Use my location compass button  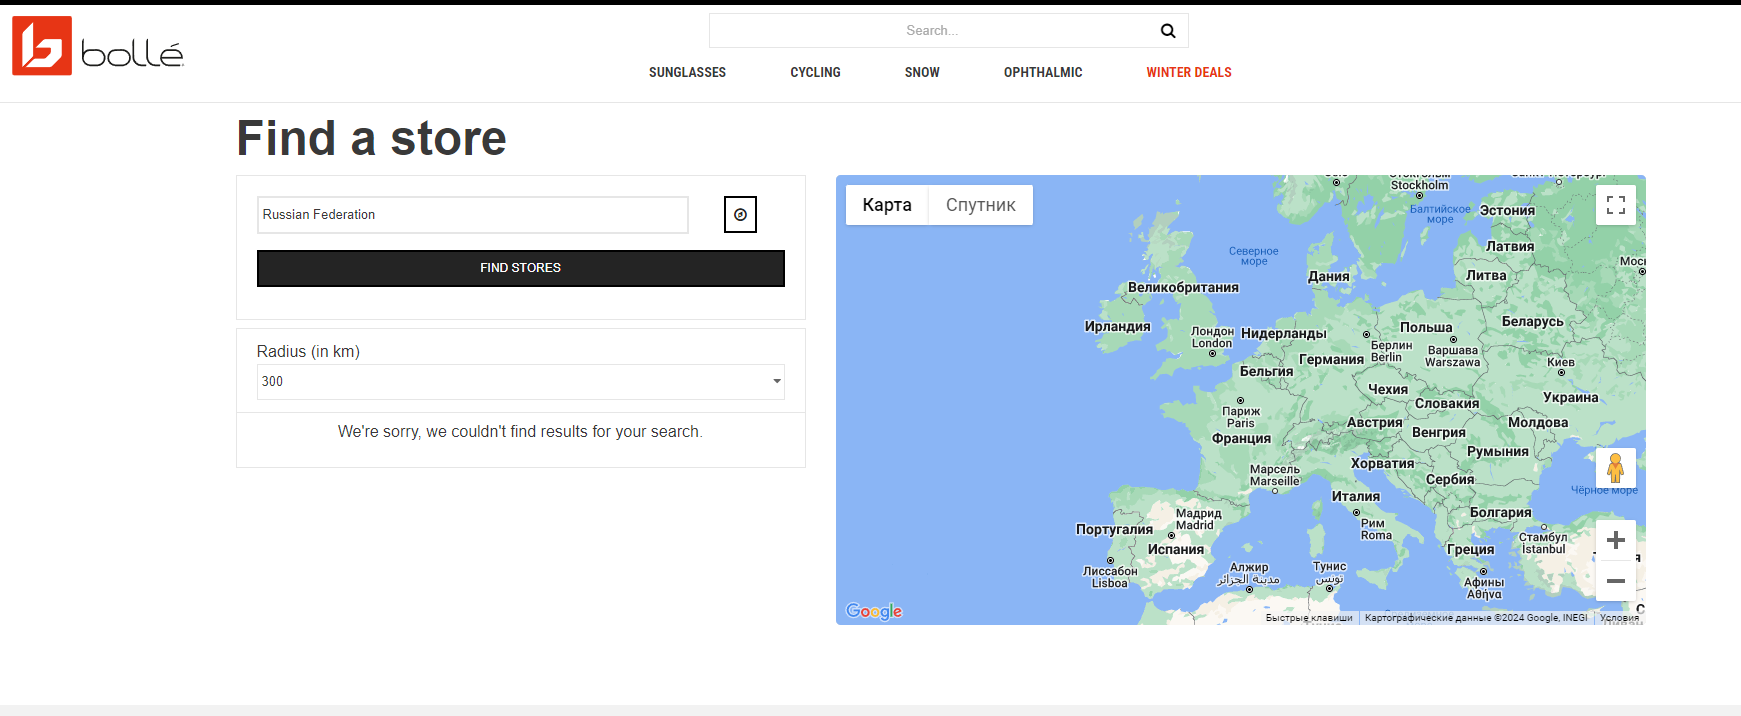[740, 214]
